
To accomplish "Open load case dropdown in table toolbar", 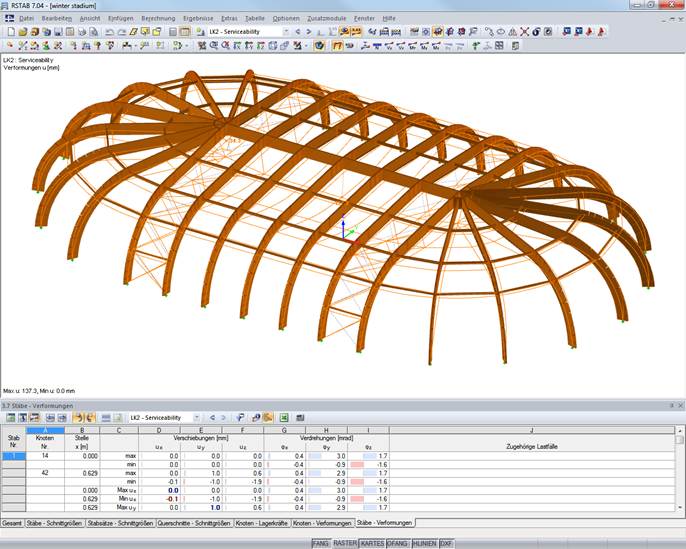I will (x=197, y=418).
